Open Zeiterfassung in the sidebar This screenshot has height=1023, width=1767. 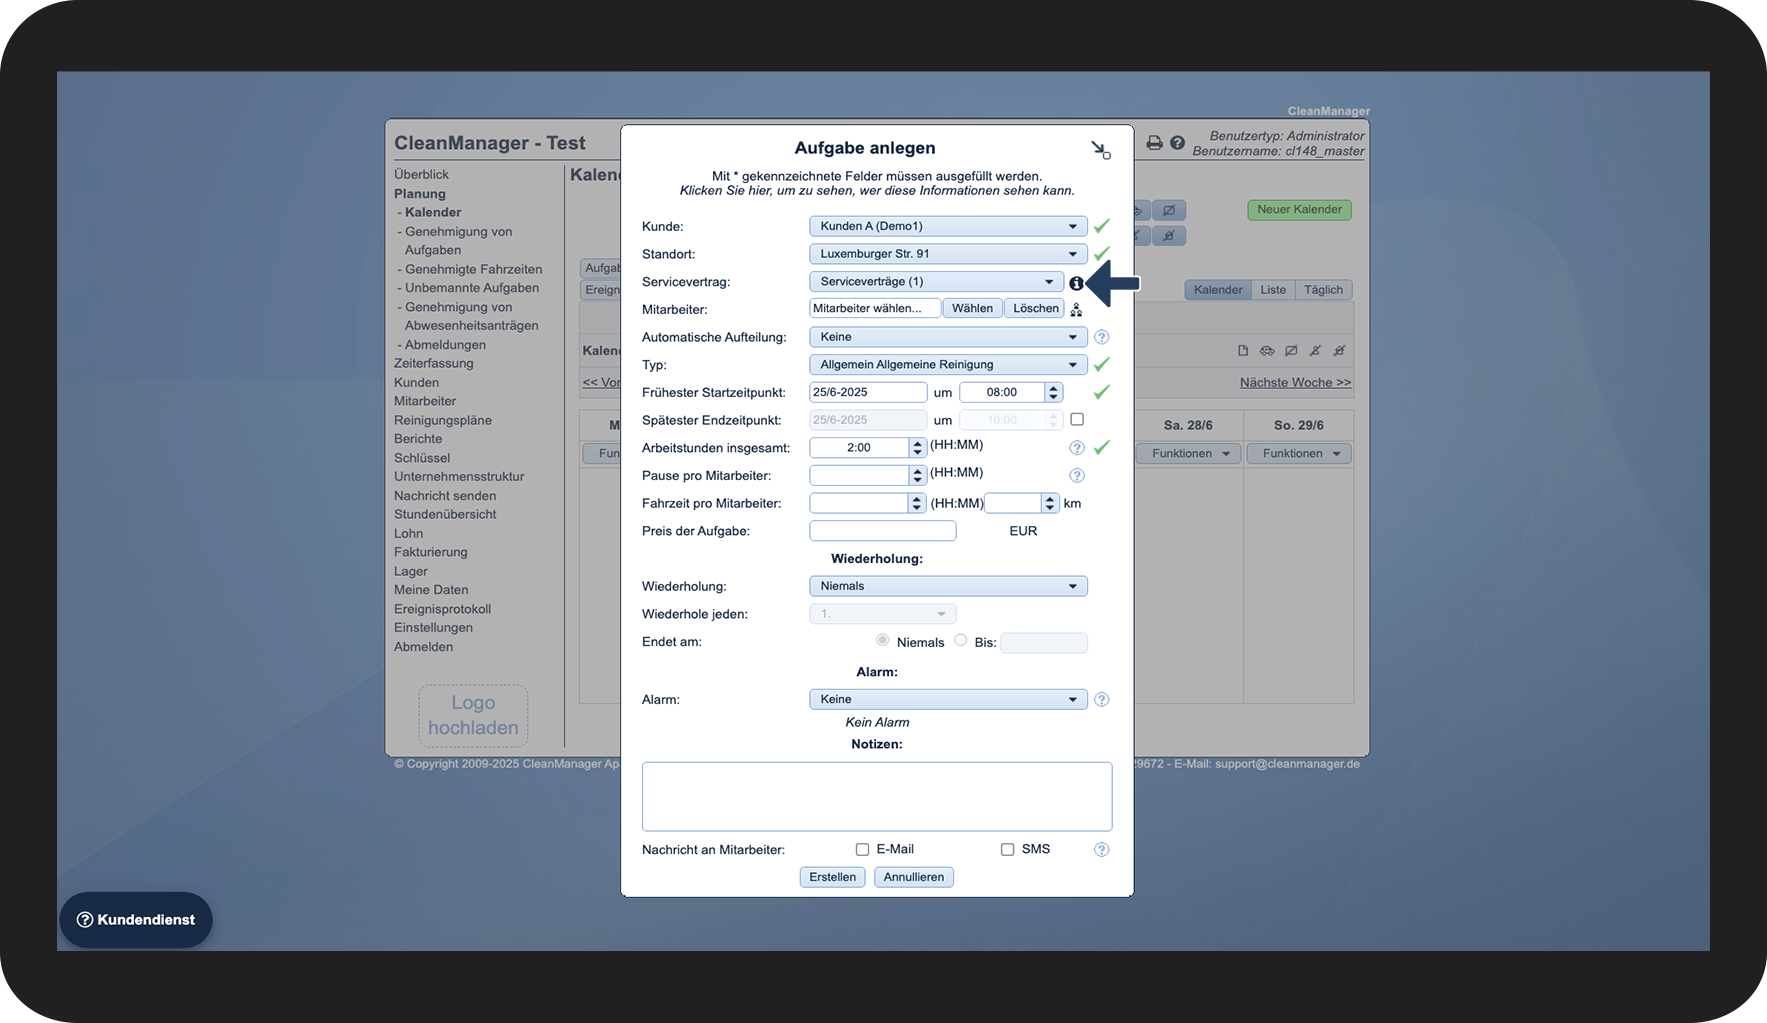pyautogui.click(x=434, y=363)
